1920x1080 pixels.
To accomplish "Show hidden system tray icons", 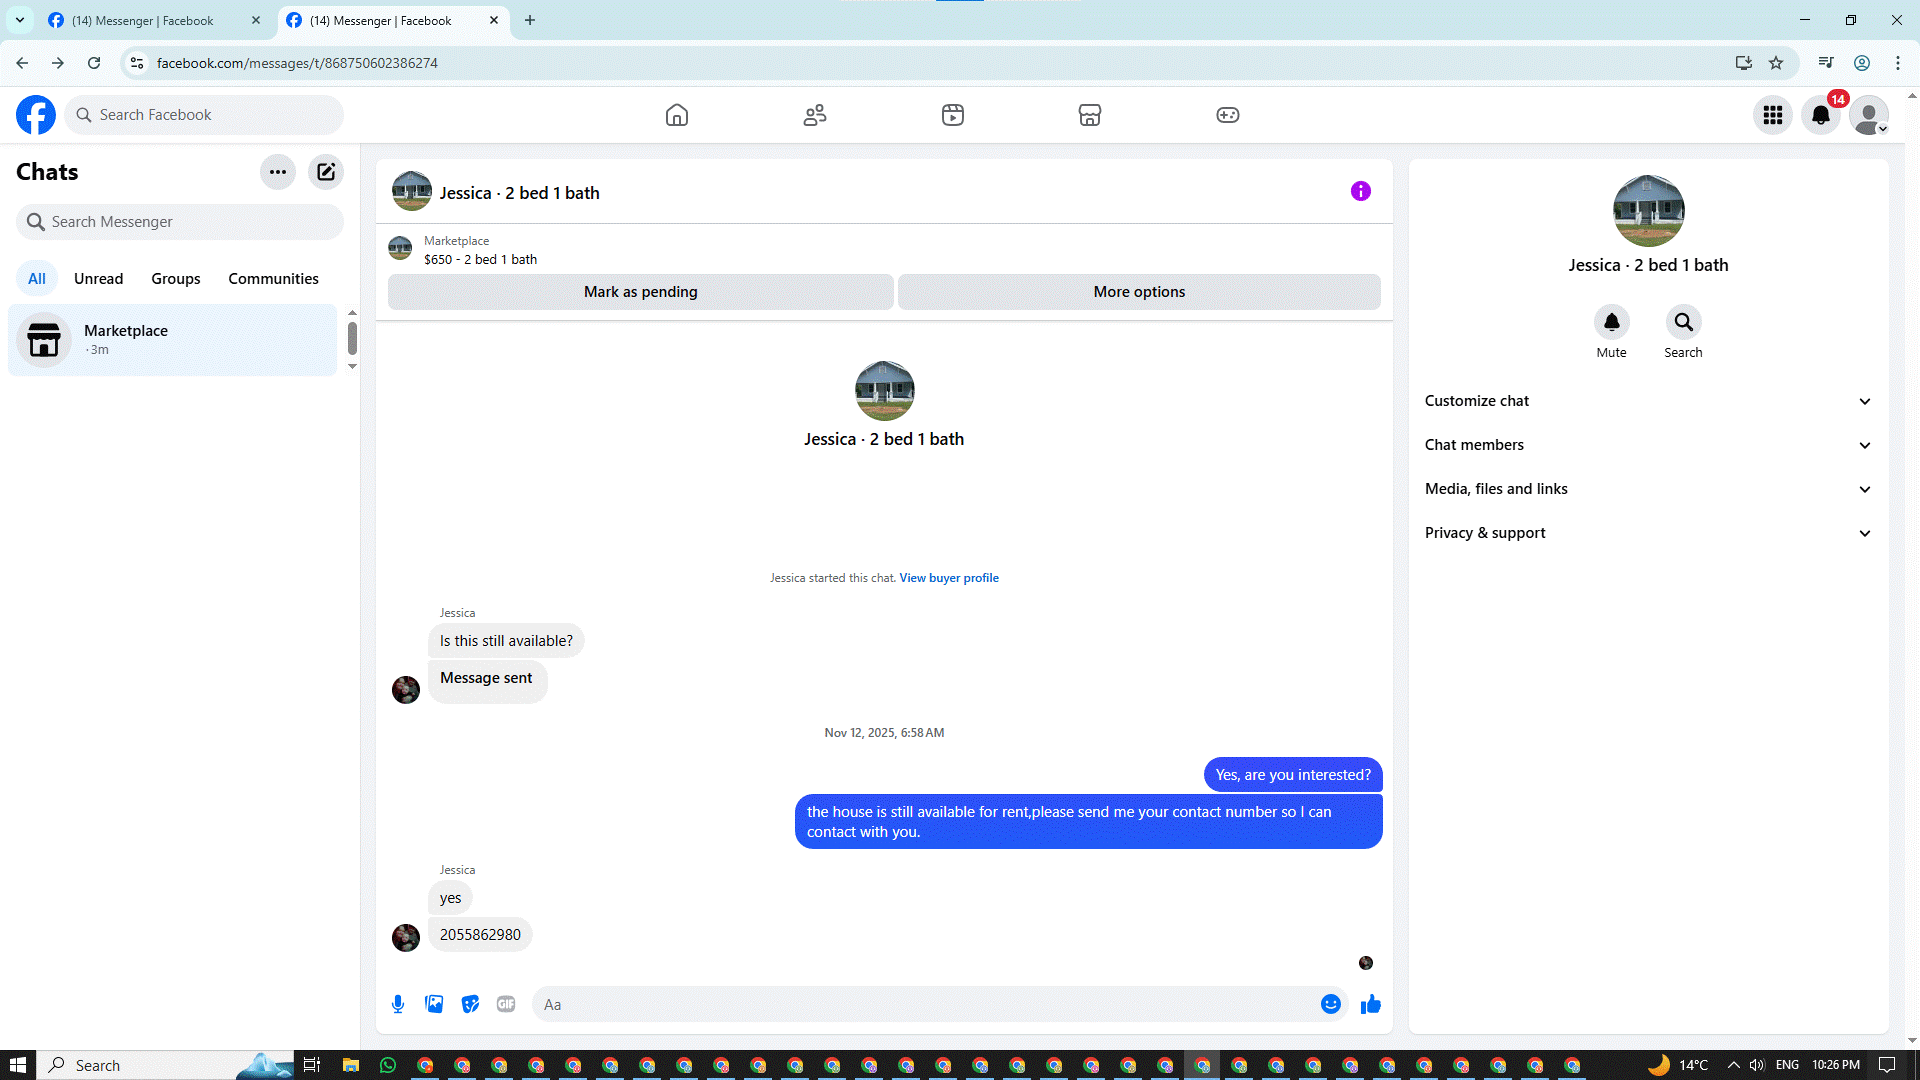I will coord(1733,1065).
